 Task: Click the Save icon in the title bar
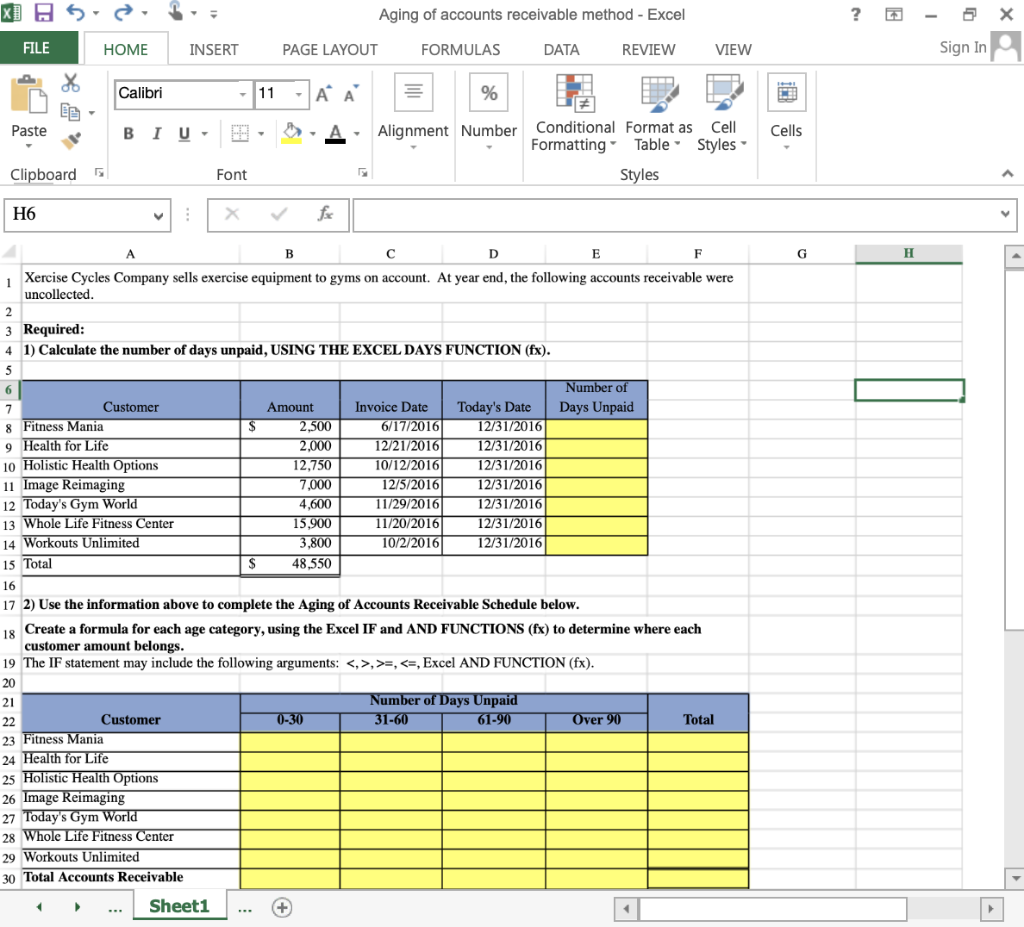tap(43, 12)
